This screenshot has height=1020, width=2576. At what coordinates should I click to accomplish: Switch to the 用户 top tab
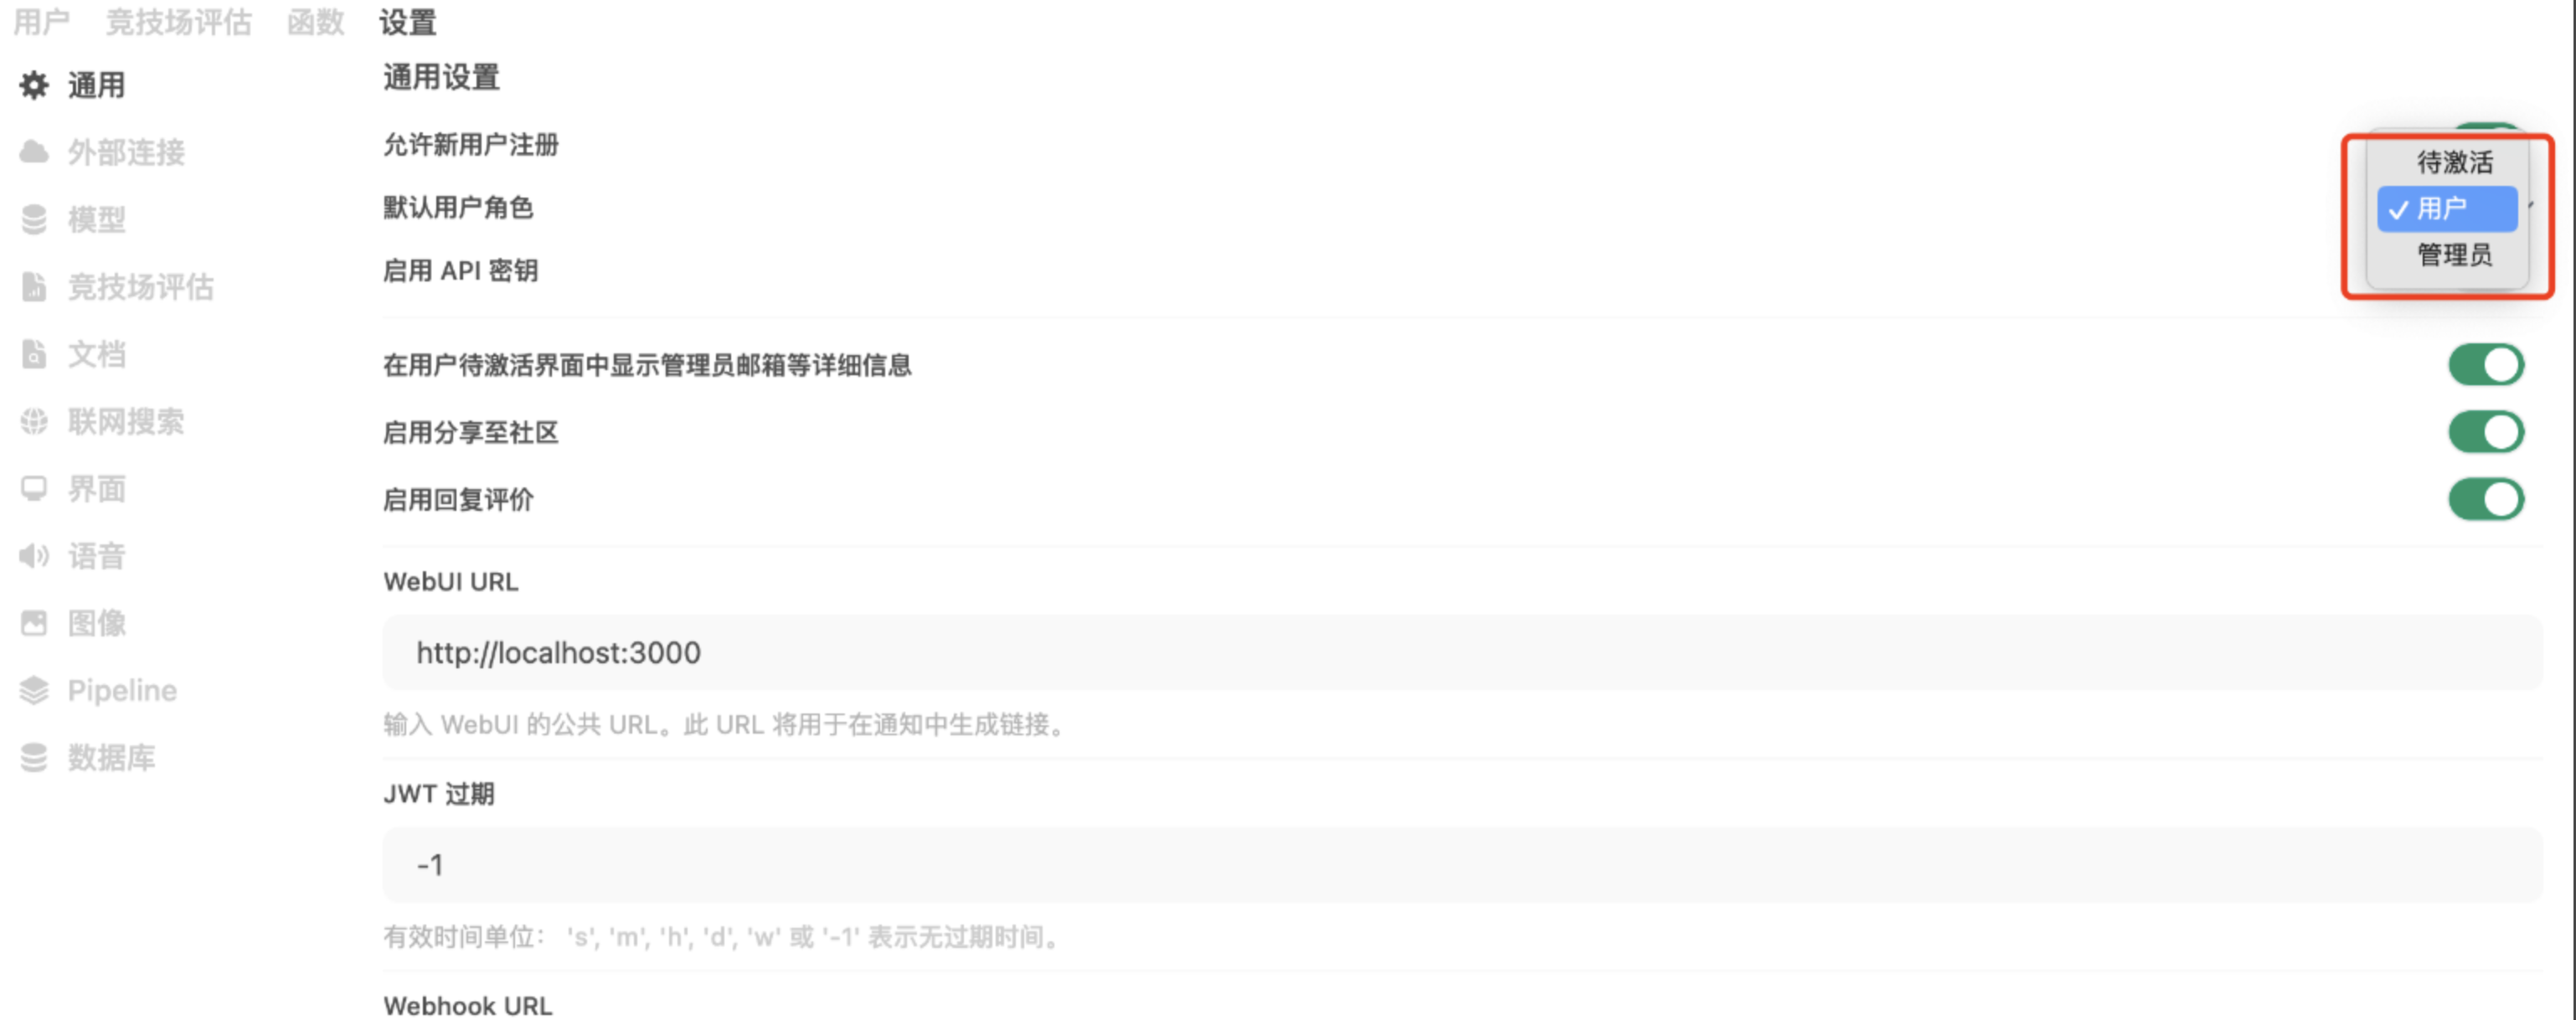(x=41, y=22)
